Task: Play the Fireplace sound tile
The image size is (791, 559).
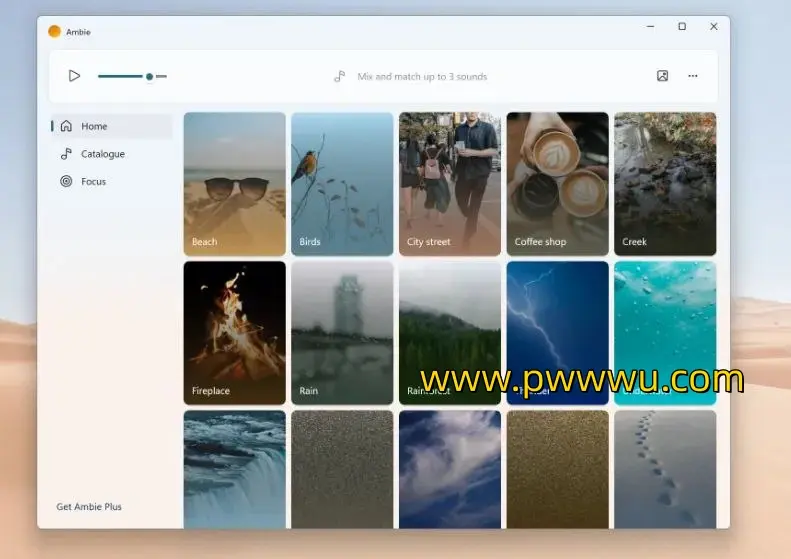Action: [235, 332]
